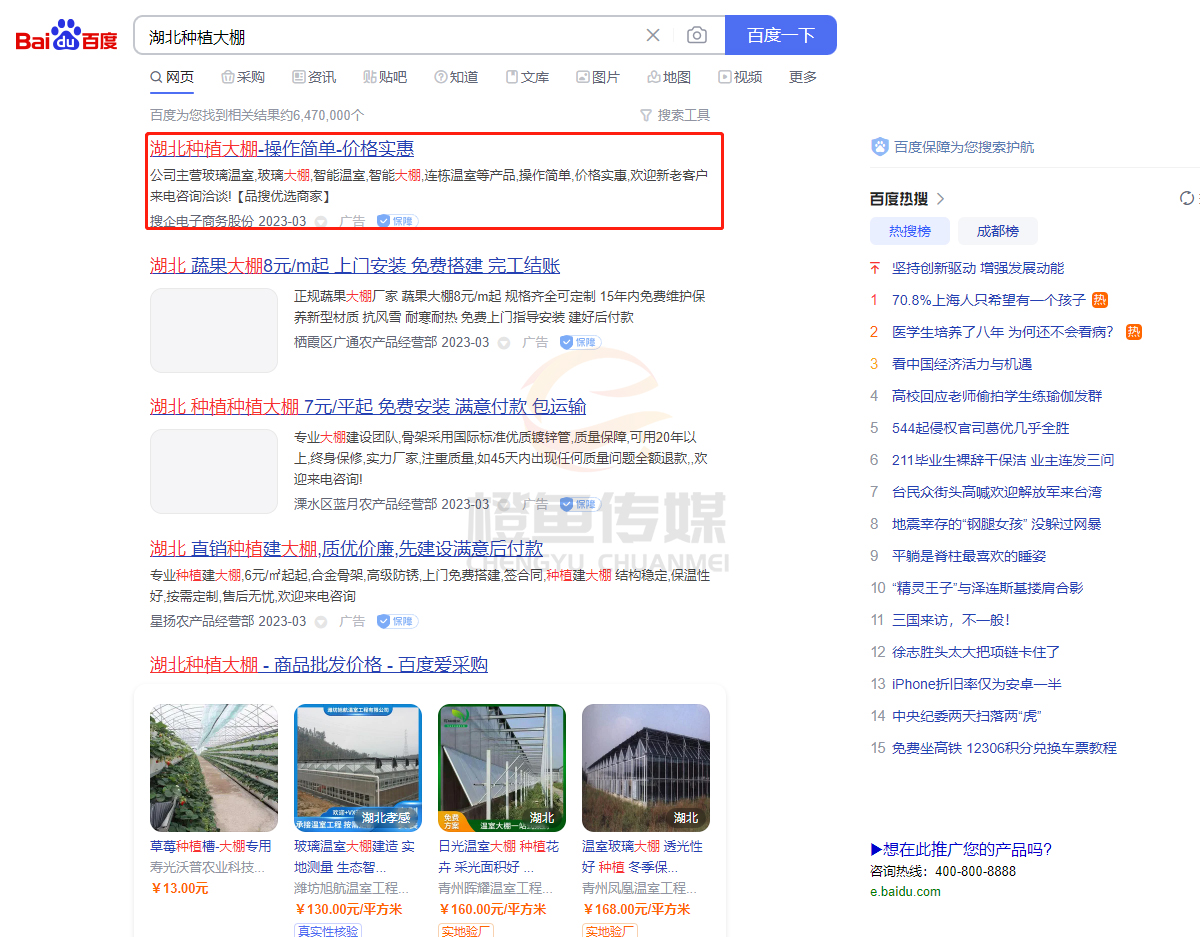Open result 湖北种植大棚-操作简单-价格实惠
Viewport: 1200px width, 937px height.
tap(282, 149)
